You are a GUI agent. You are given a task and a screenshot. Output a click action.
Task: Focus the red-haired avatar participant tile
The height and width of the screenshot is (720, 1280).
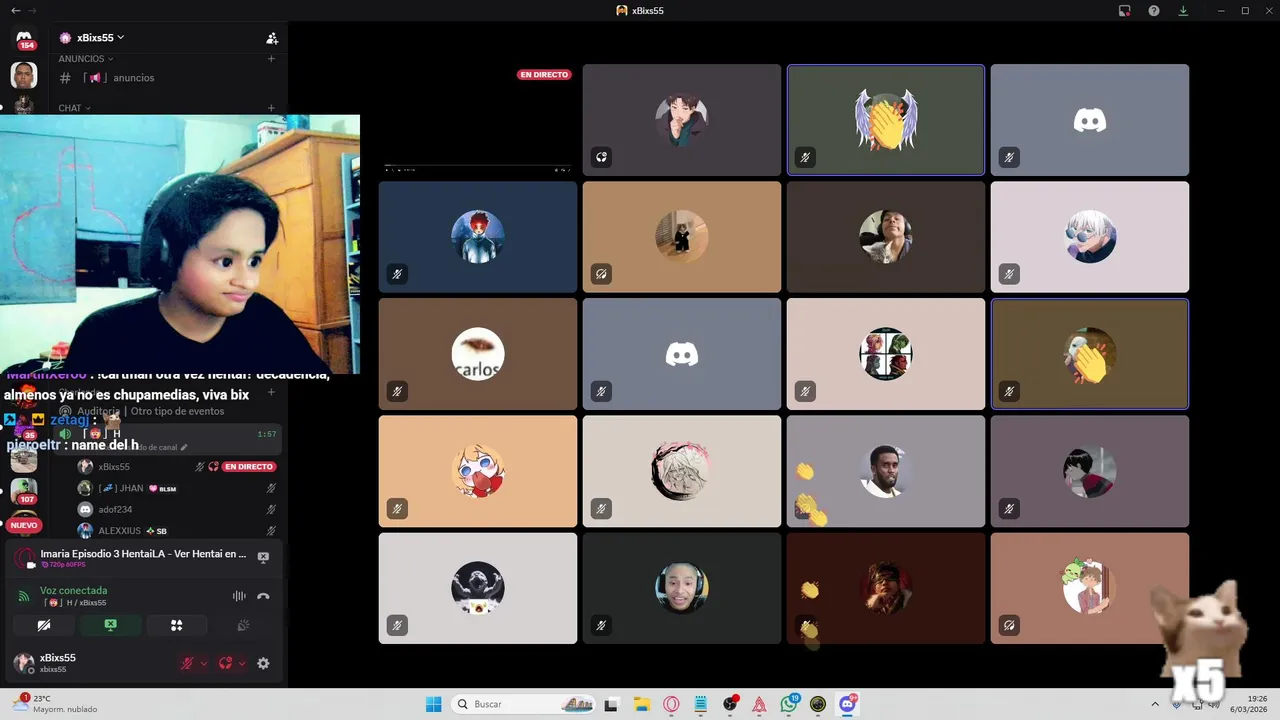click(x=478, y=237)
